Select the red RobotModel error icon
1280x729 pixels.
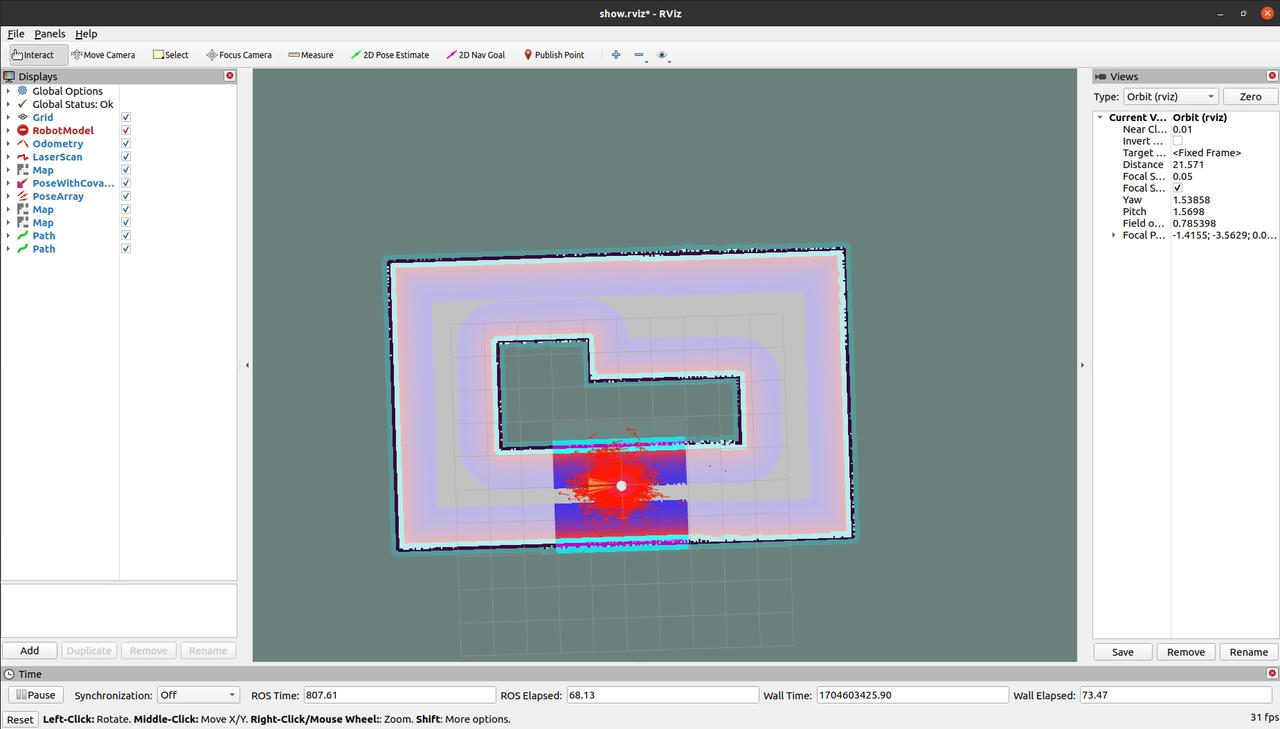coord(23,130)
